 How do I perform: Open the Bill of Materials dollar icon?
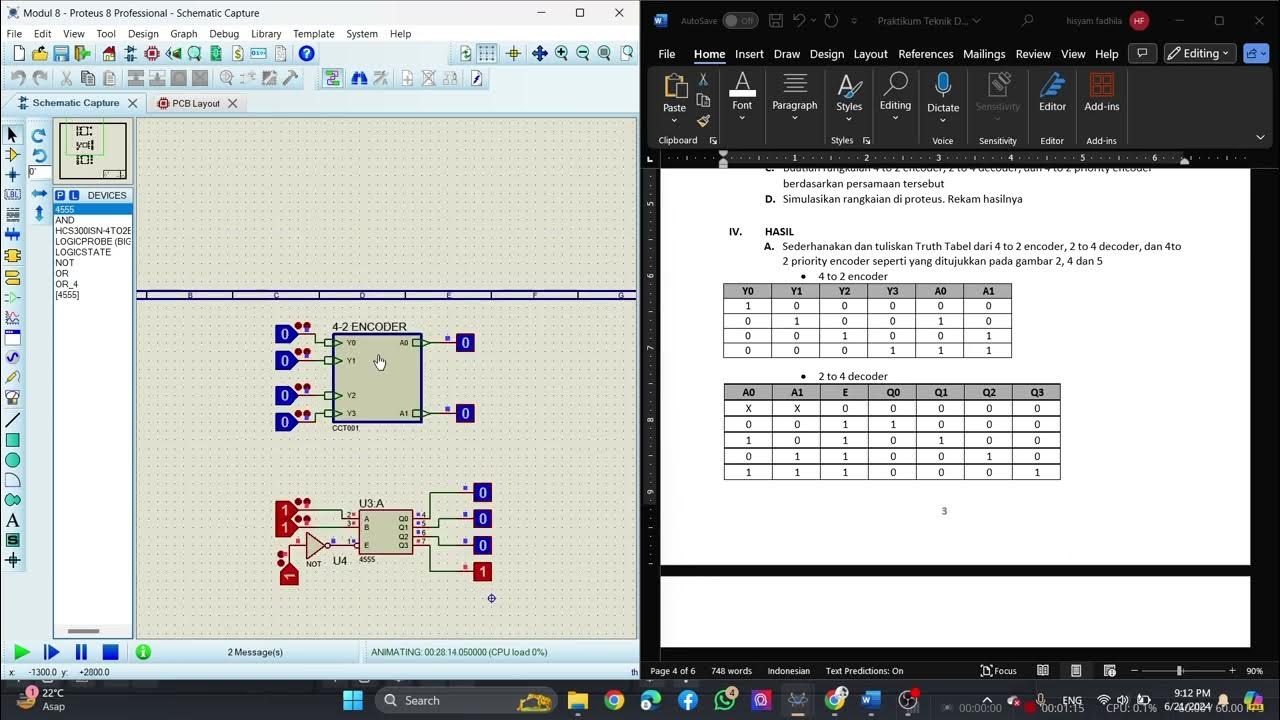[237, 54]
